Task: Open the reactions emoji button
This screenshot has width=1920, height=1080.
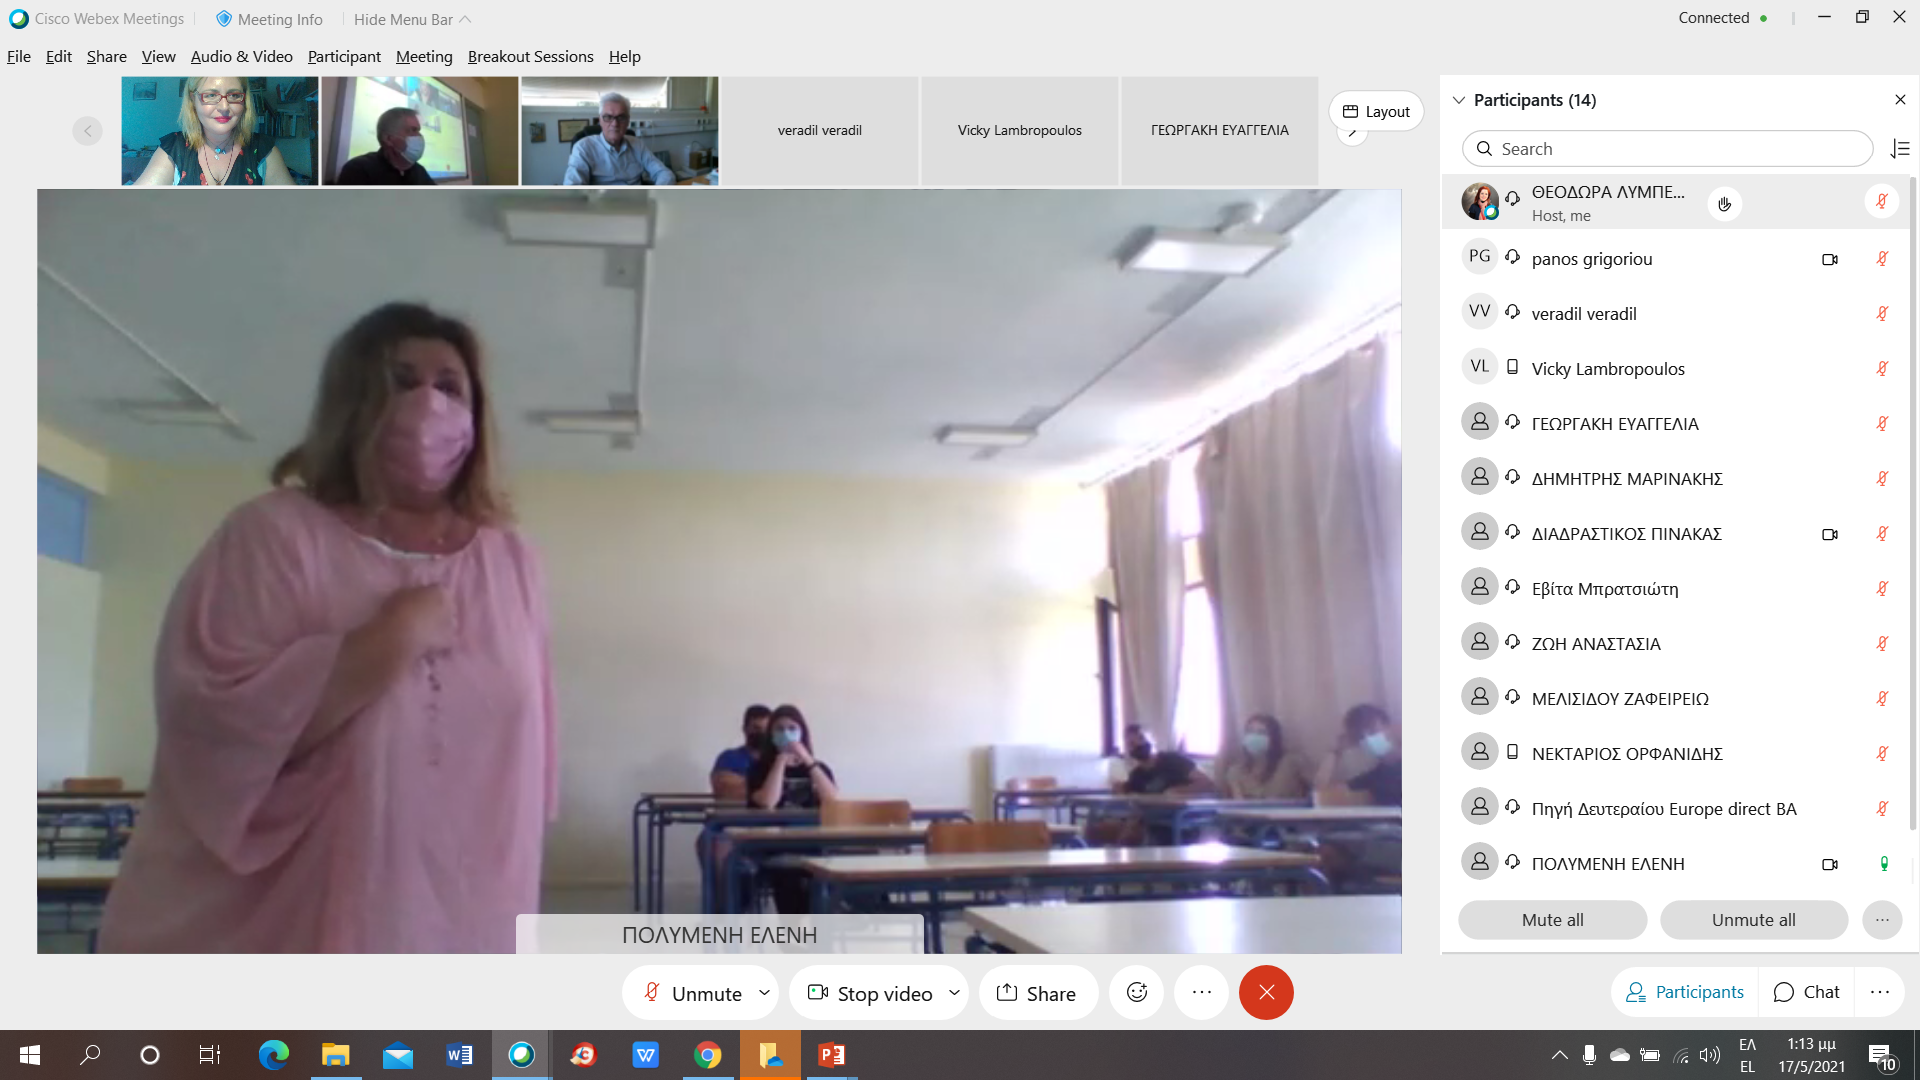Action: click(1137, 992)
